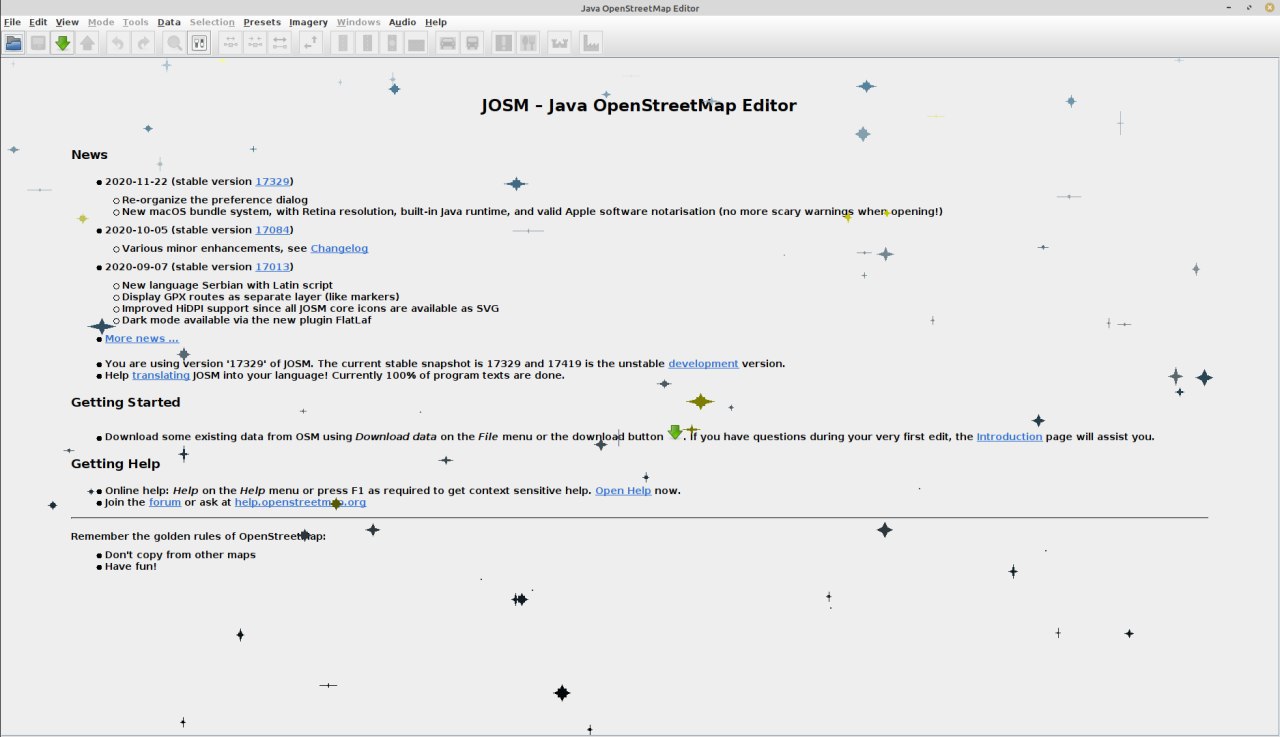Open the Introduction page link
The width and height of the screenshot is (1280, 737).
1009,436
